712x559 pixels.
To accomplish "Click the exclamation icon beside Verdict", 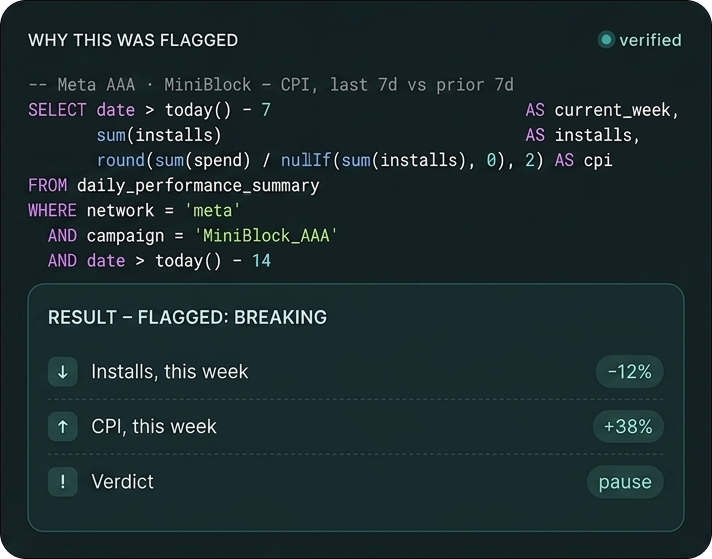I will pos(63,482).
